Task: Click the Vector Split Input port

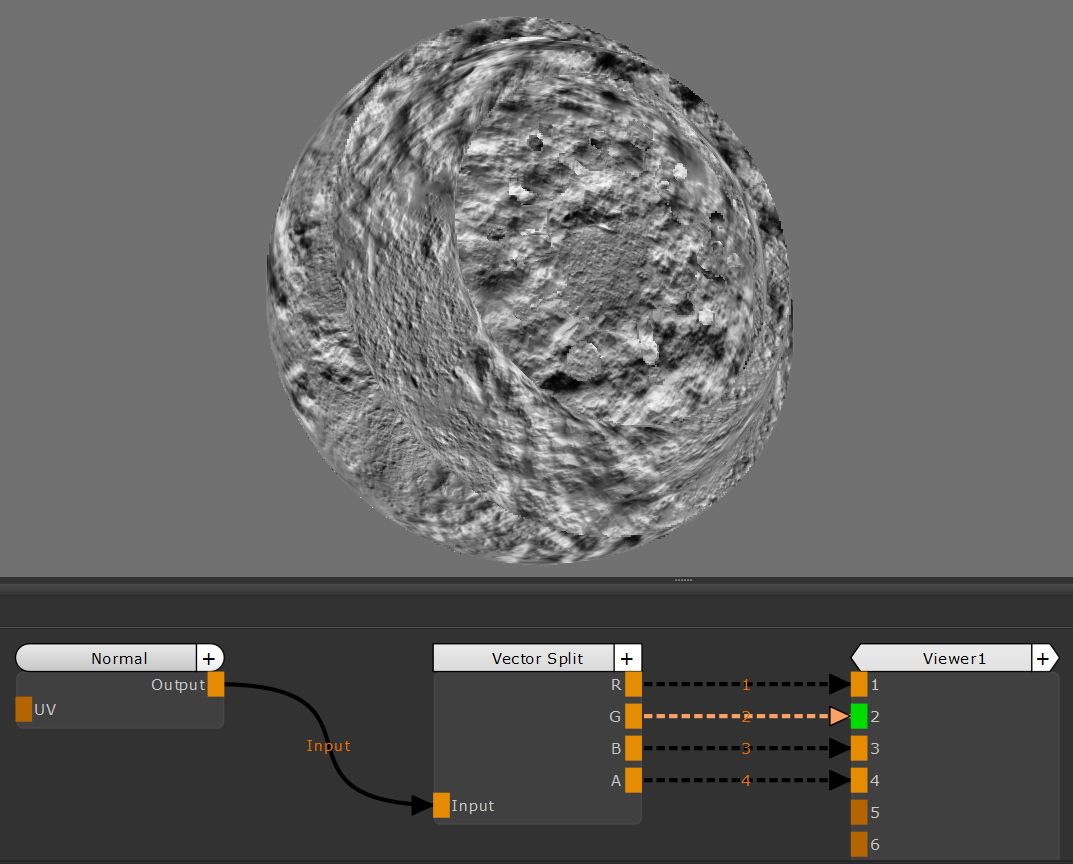Action: (442, 805)
